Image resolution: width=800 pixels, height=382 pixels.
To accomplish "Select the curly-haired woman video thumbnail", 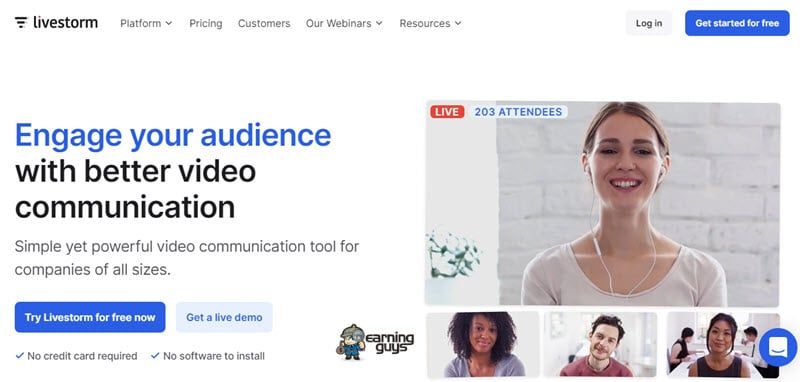I will [482, 344].
